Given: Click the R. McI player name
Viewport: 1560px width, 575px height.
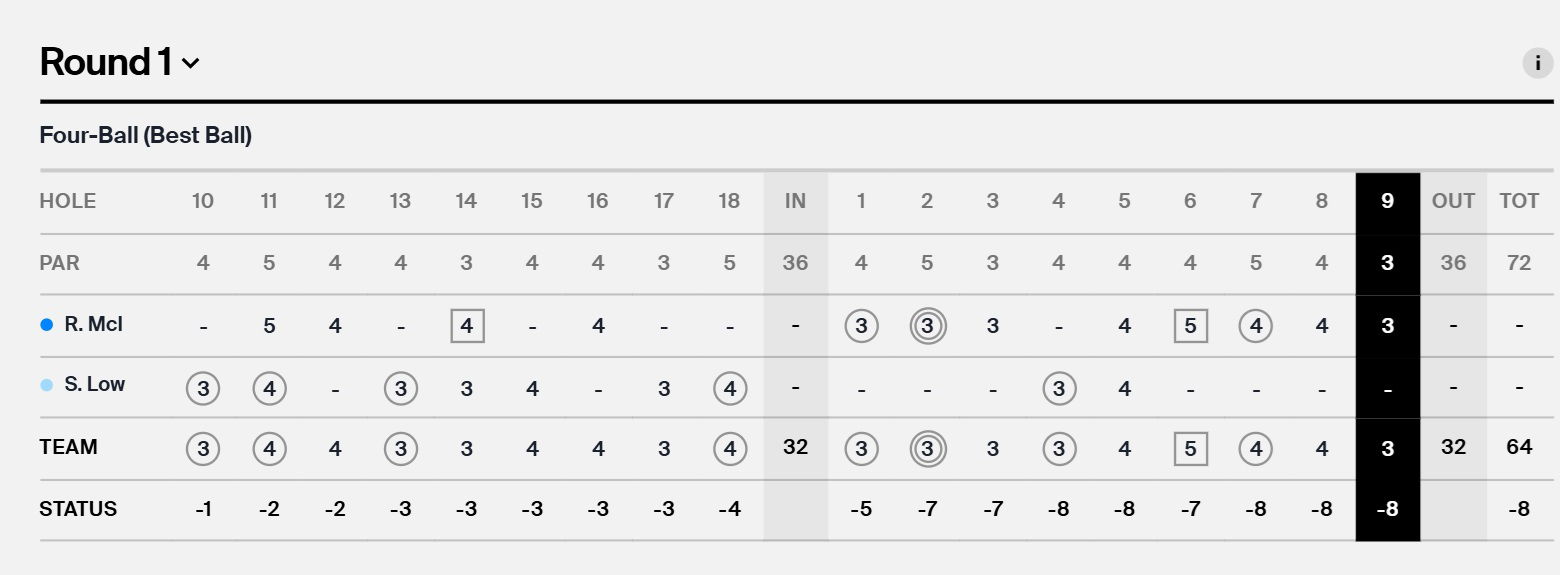Looking at the screenshot, I should click(94, 325).
